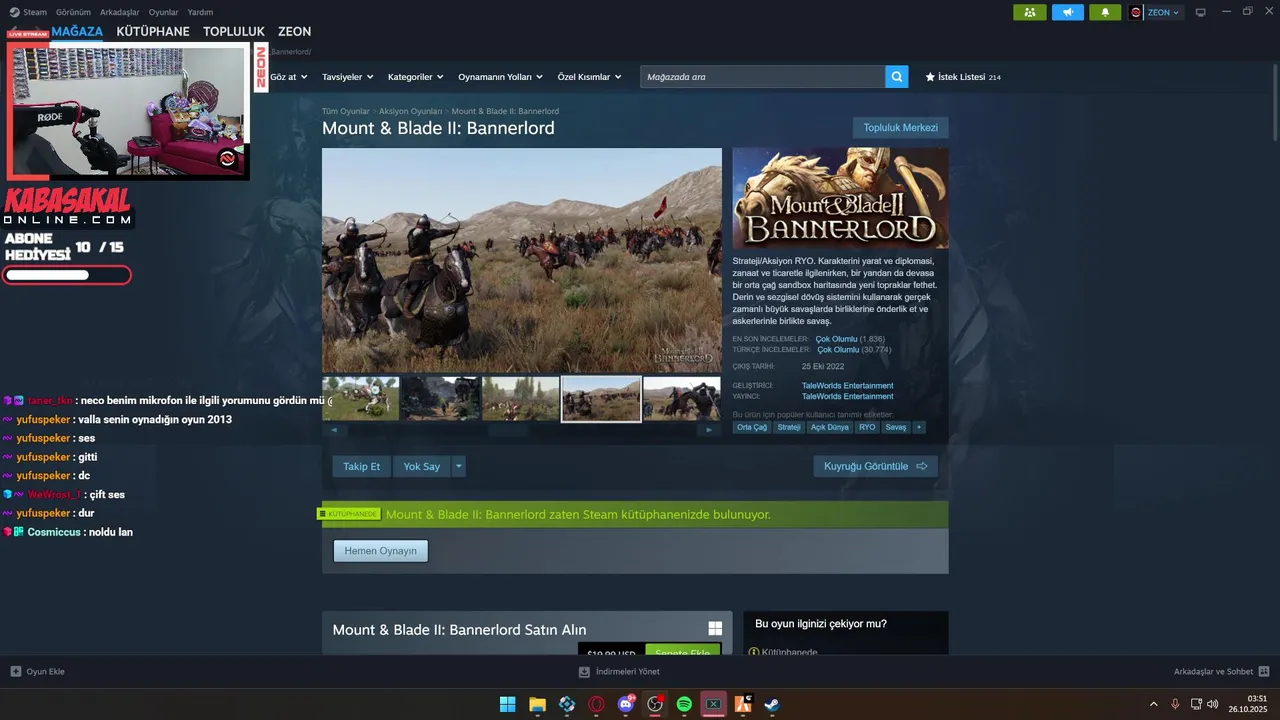Click the Oyun Ekle plus icon

[x=15, y=671]
